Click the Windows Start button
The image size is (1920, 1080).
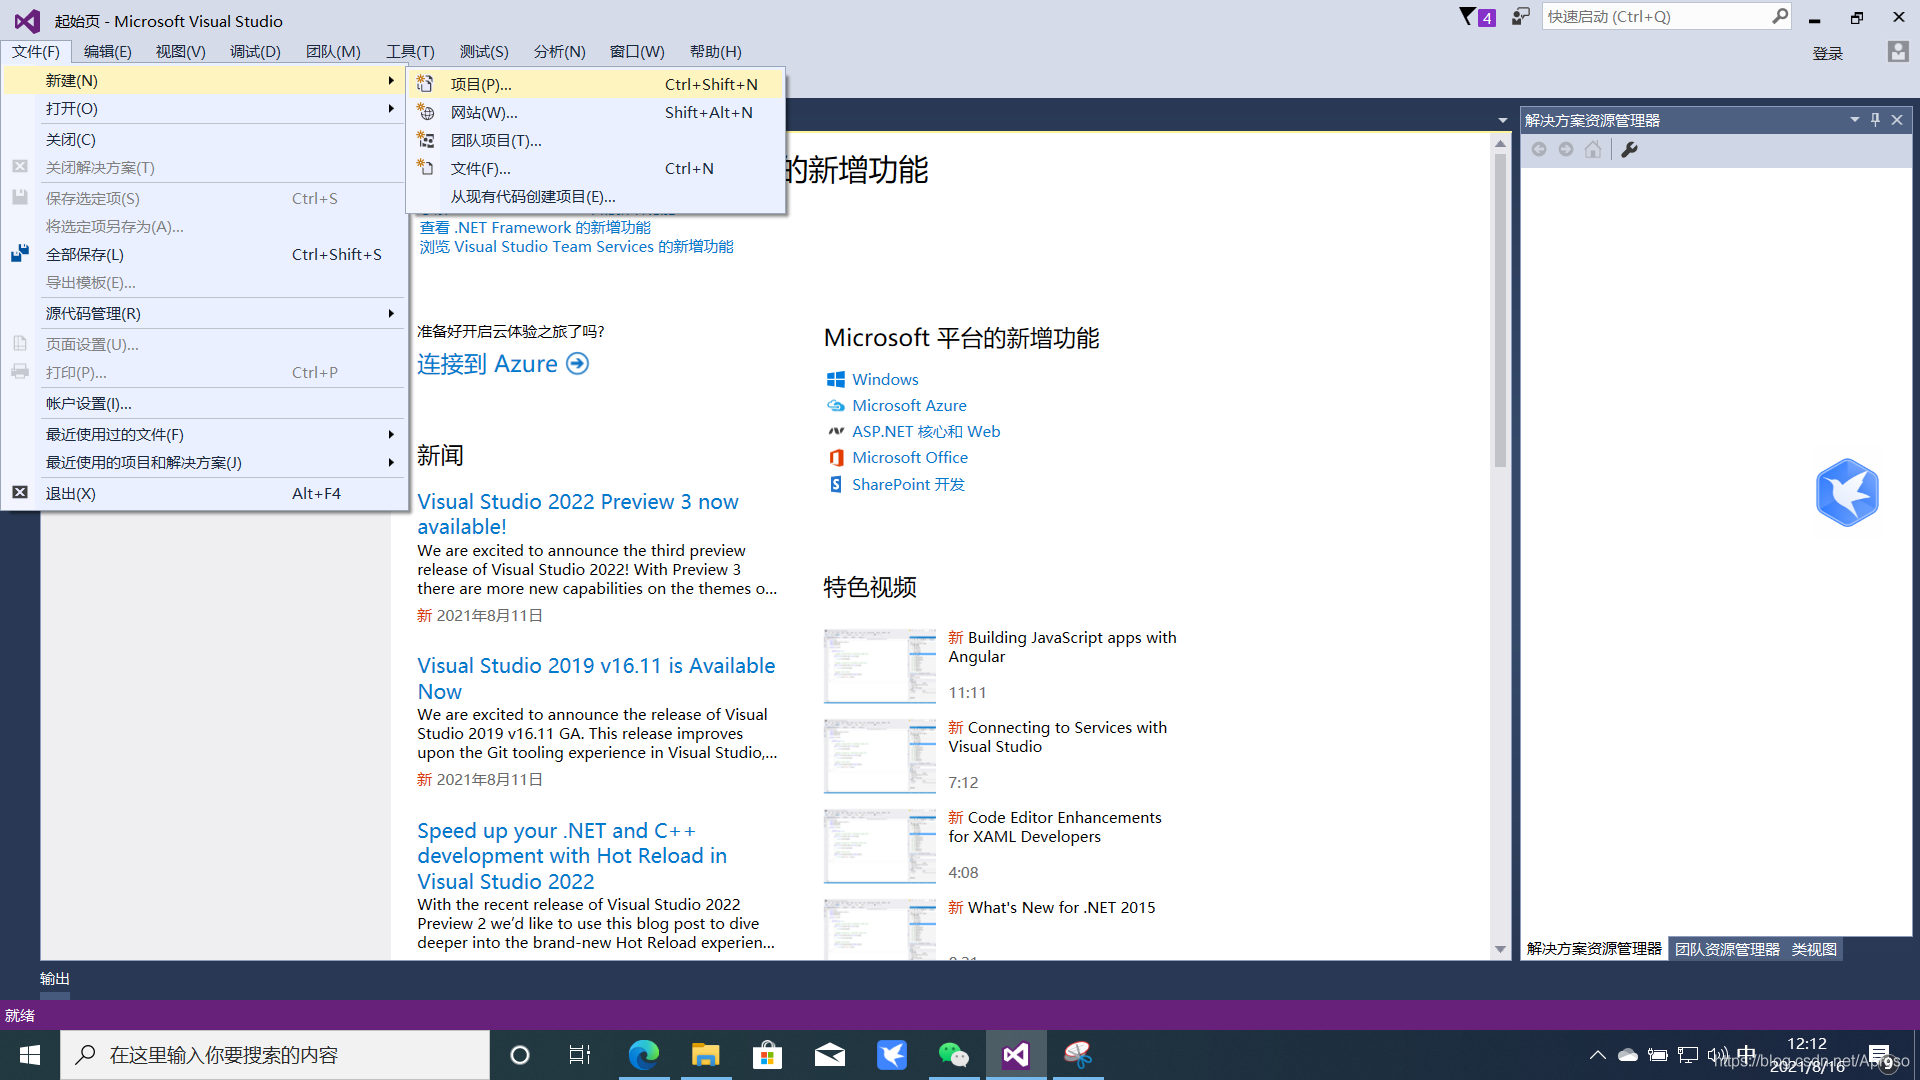pos(30,1055)
